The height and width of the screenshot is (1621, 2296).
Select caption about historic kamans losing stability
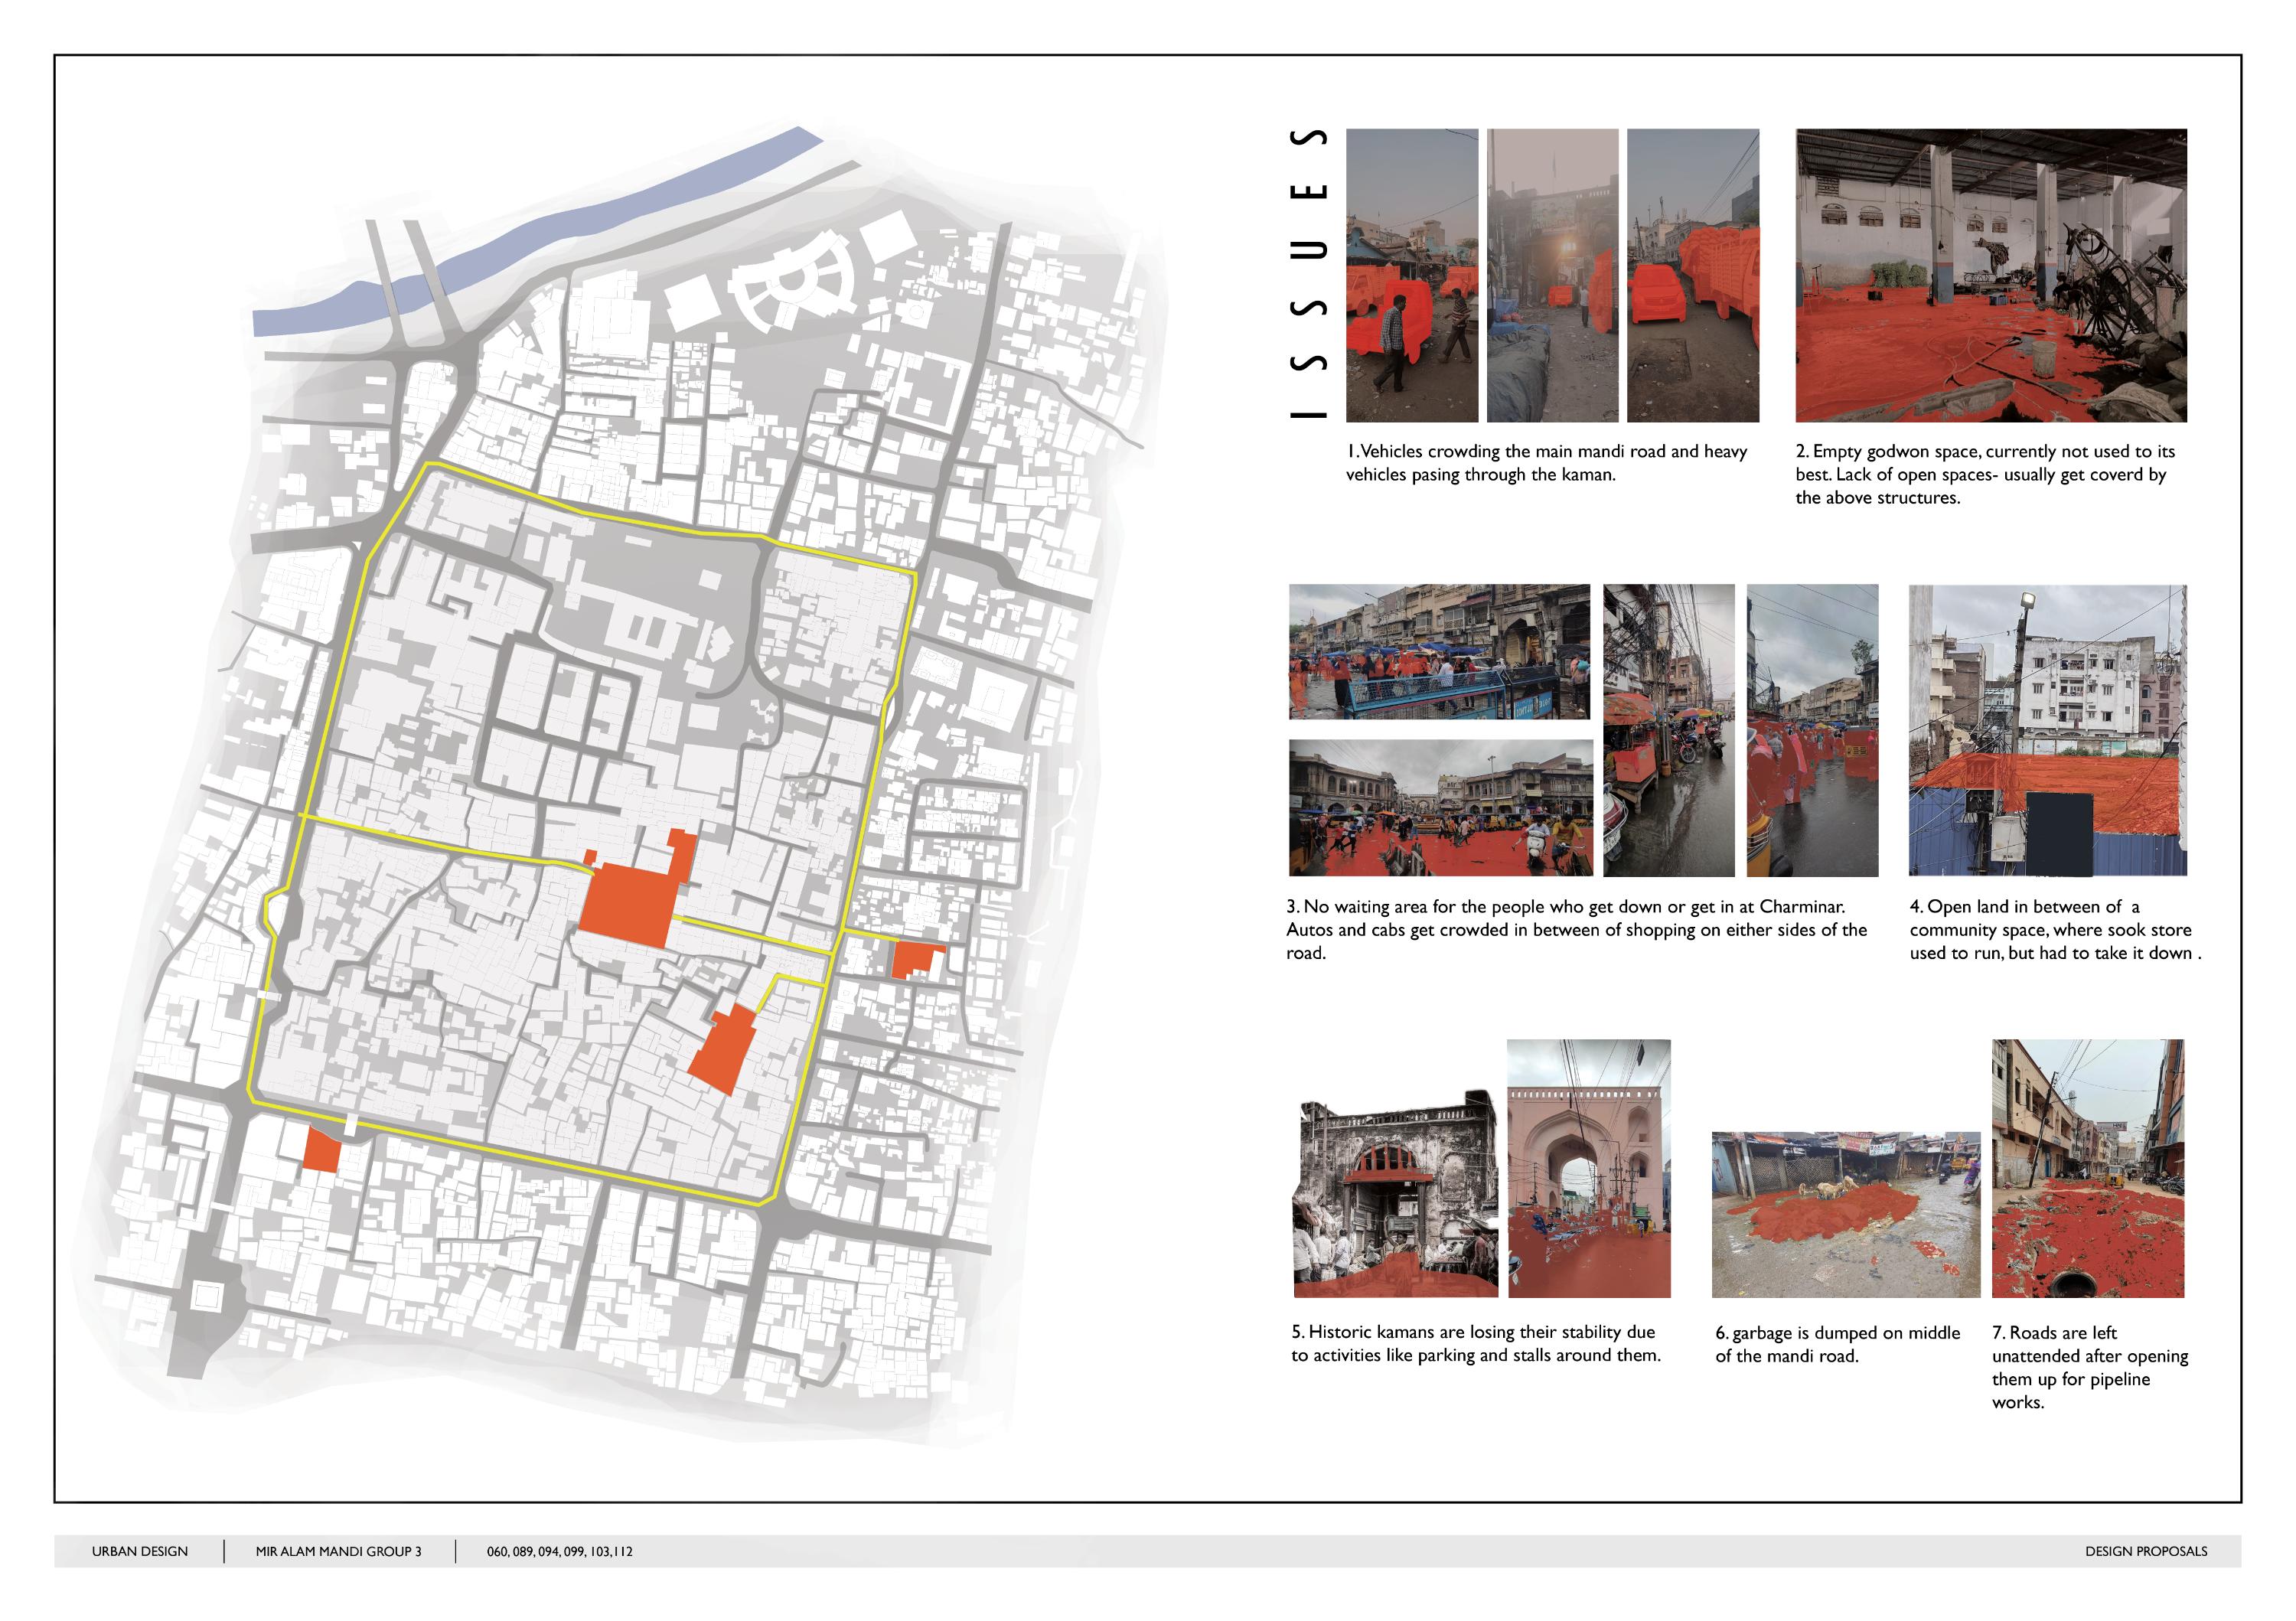[1475, 1343]
